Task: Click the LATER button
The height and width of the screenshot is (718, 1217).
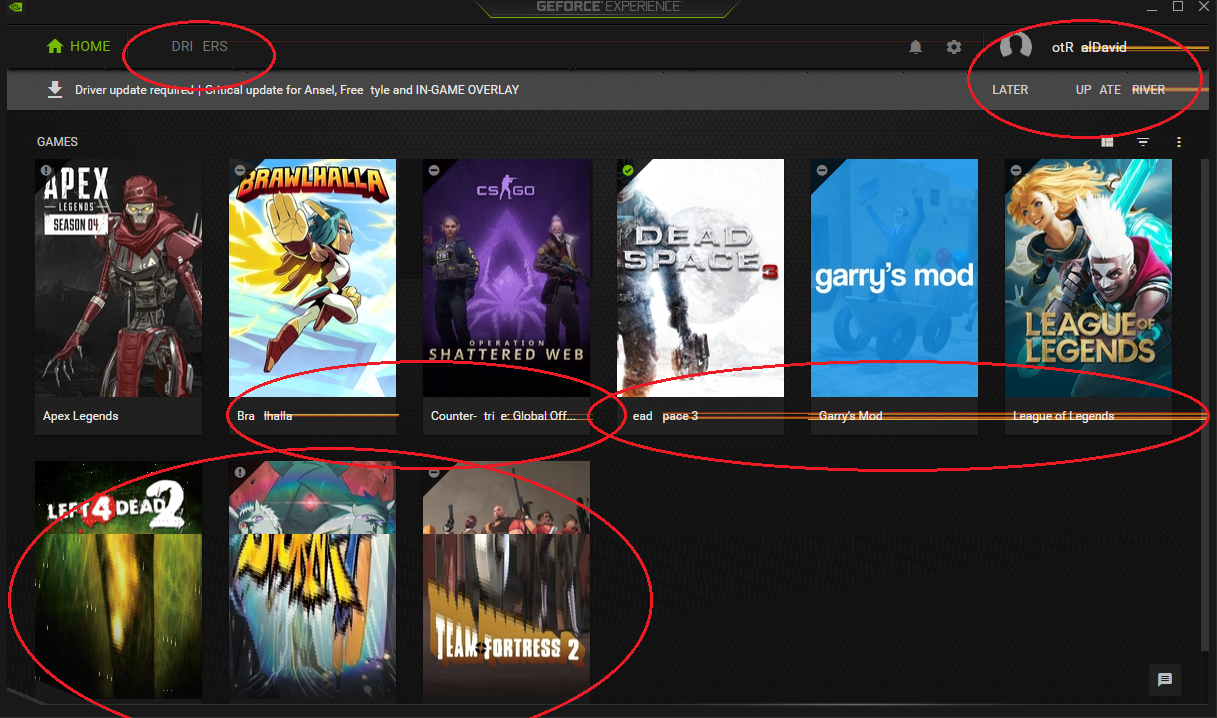Action: point(1010,90)
